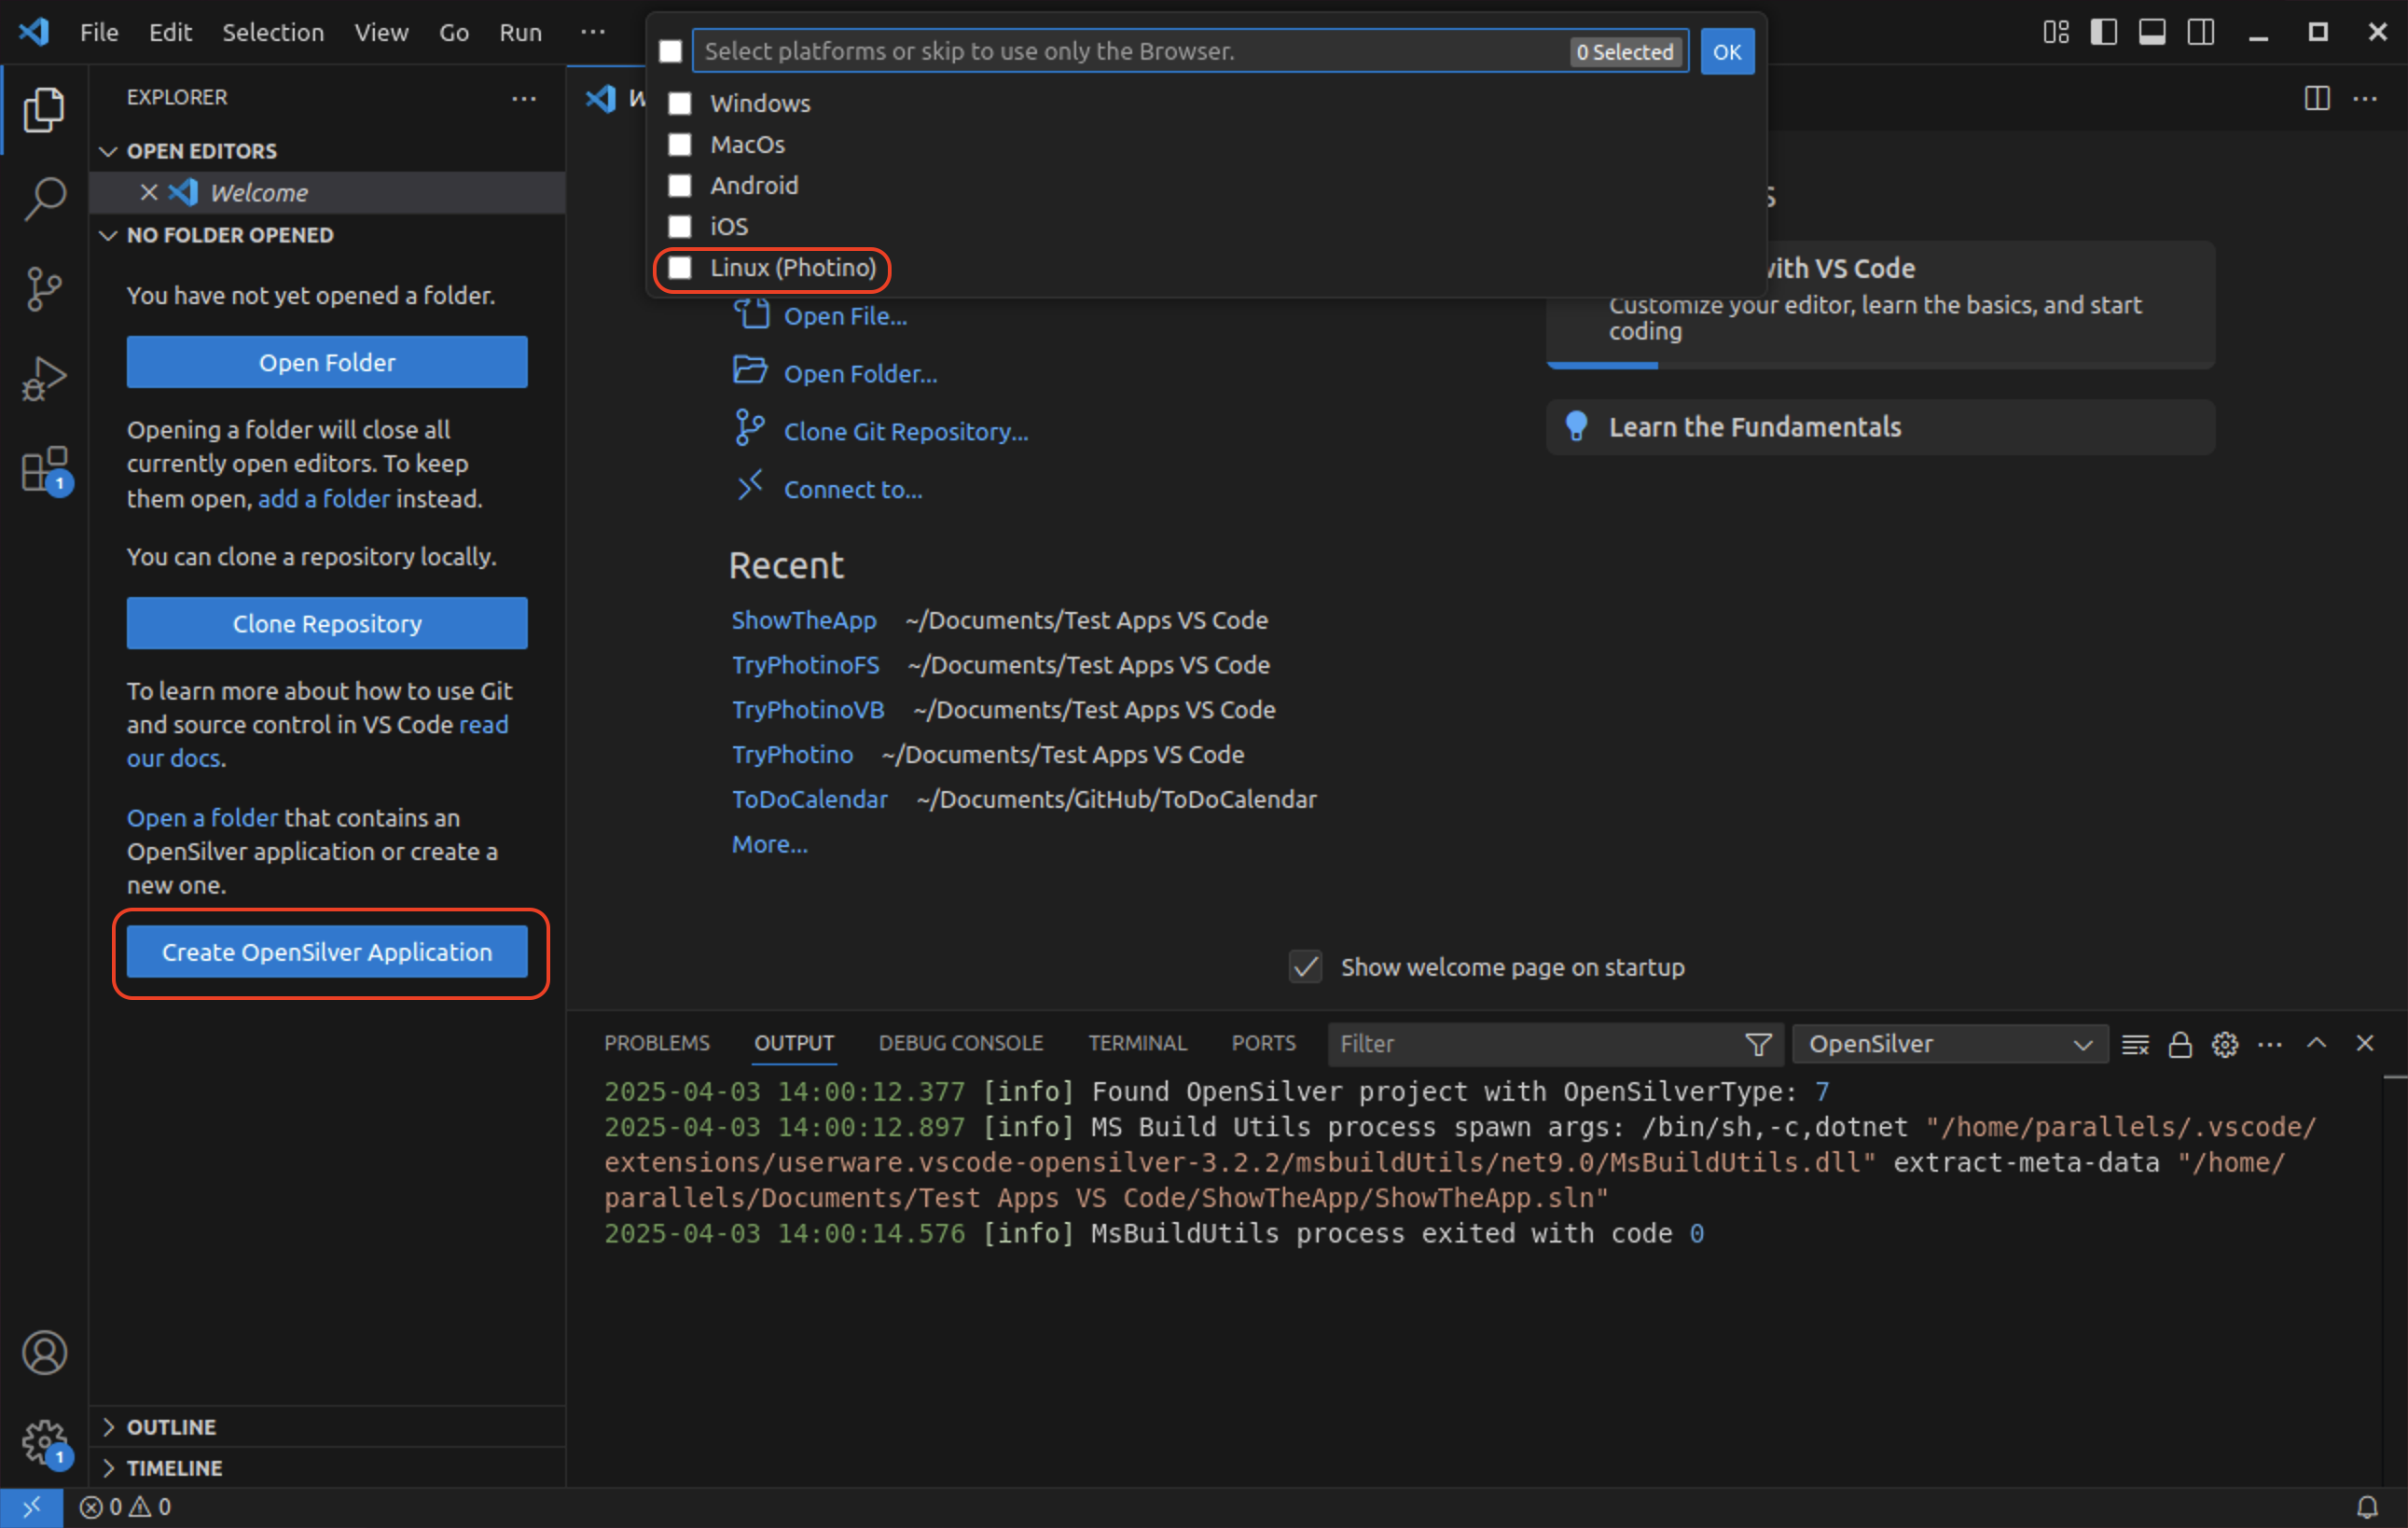Open recent project ToDoCalendar
This screenshot has width=2408, height=1528.
810,799
